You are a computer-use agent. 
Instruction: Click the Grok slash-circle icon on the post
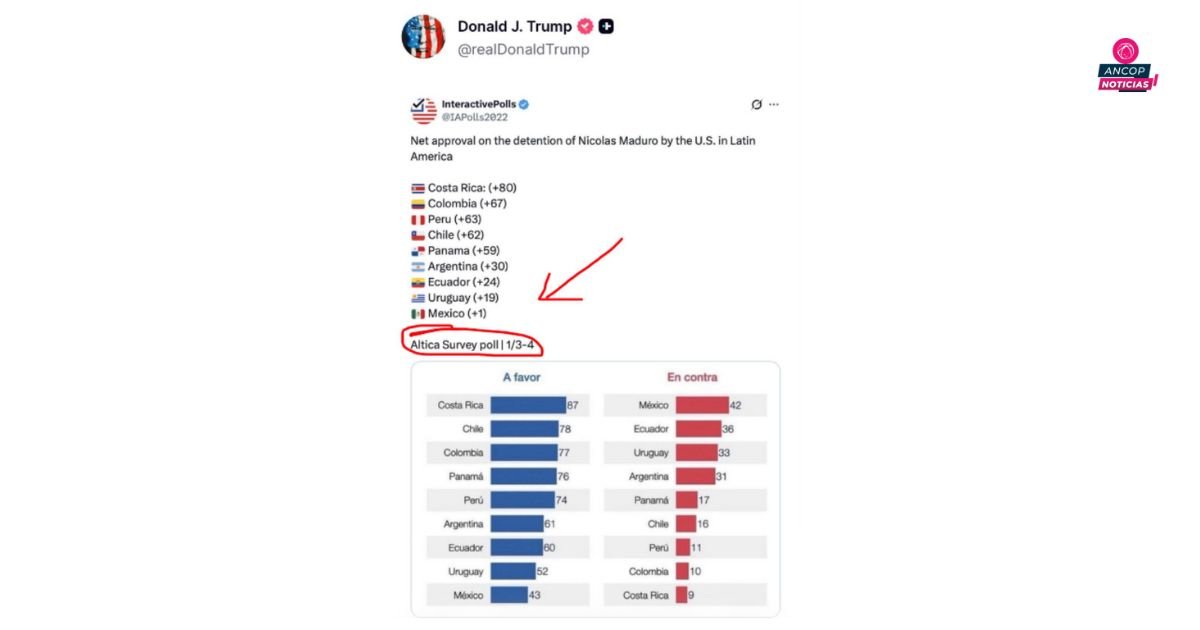pos(757,104)
